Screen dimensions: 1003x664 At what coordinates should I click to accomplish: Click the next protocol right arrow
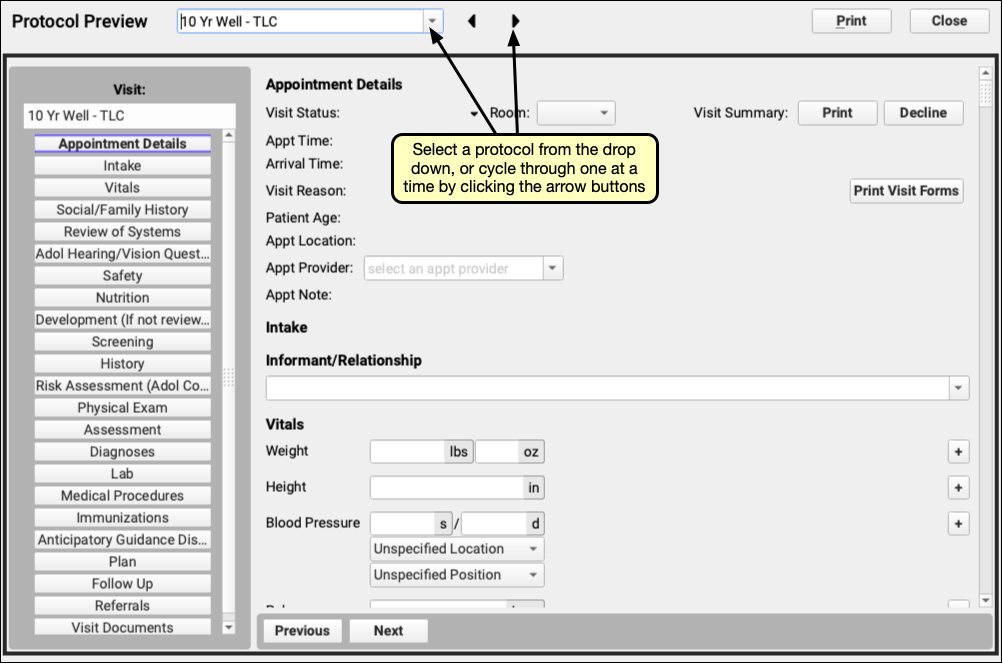pos(515,21)
